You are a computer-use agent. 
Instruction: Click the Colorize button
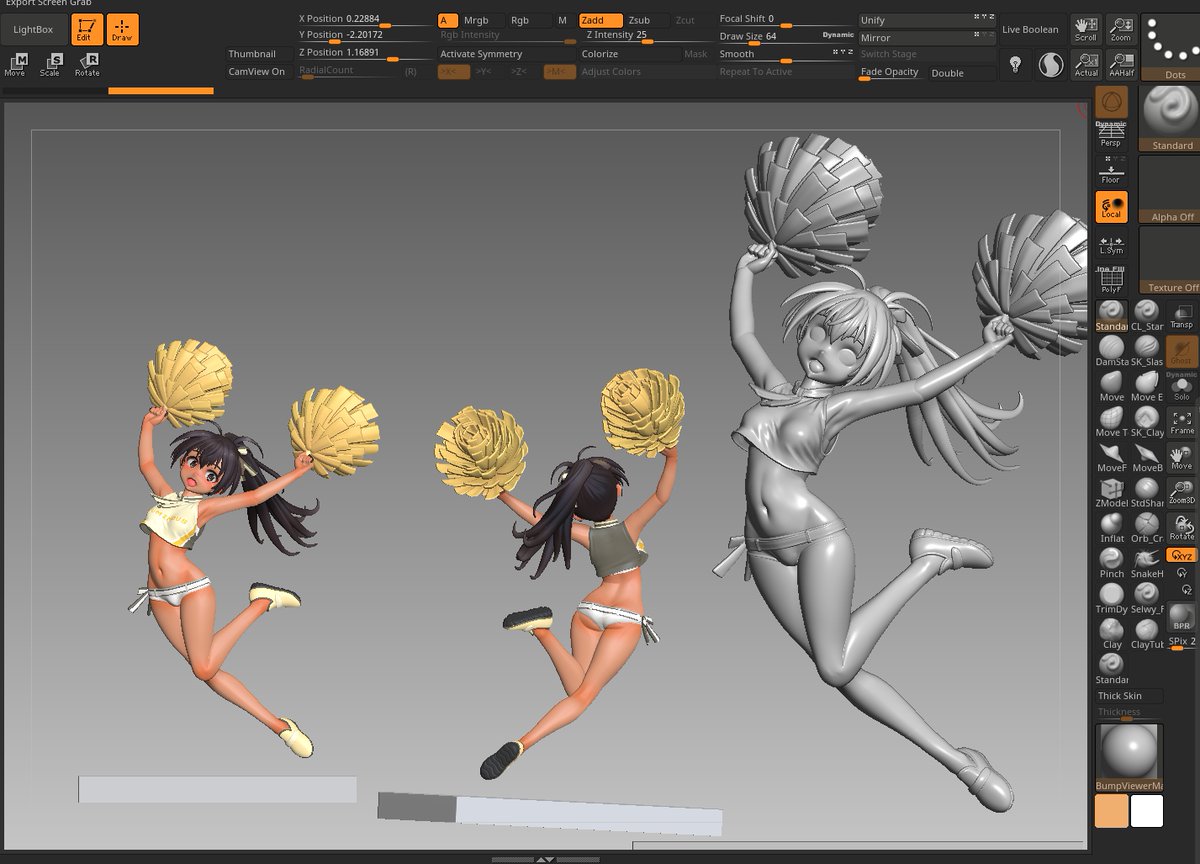coord(628,54)
